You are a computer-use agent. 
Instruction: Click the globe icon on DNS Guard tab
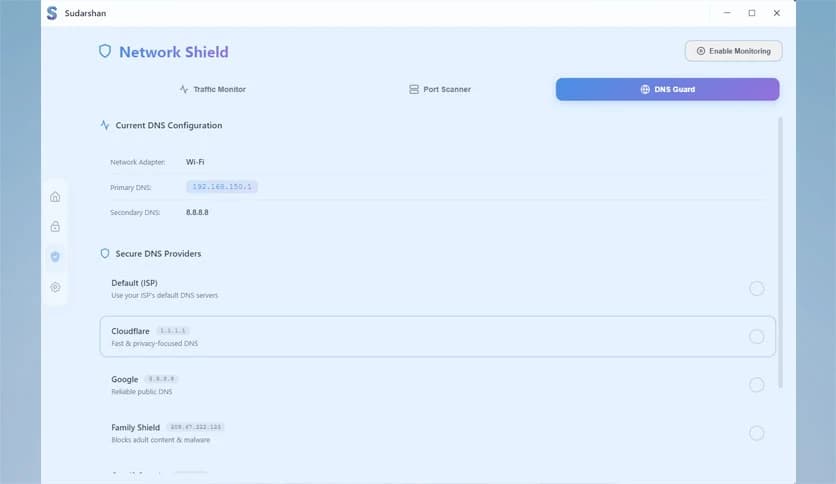[645, 89]
